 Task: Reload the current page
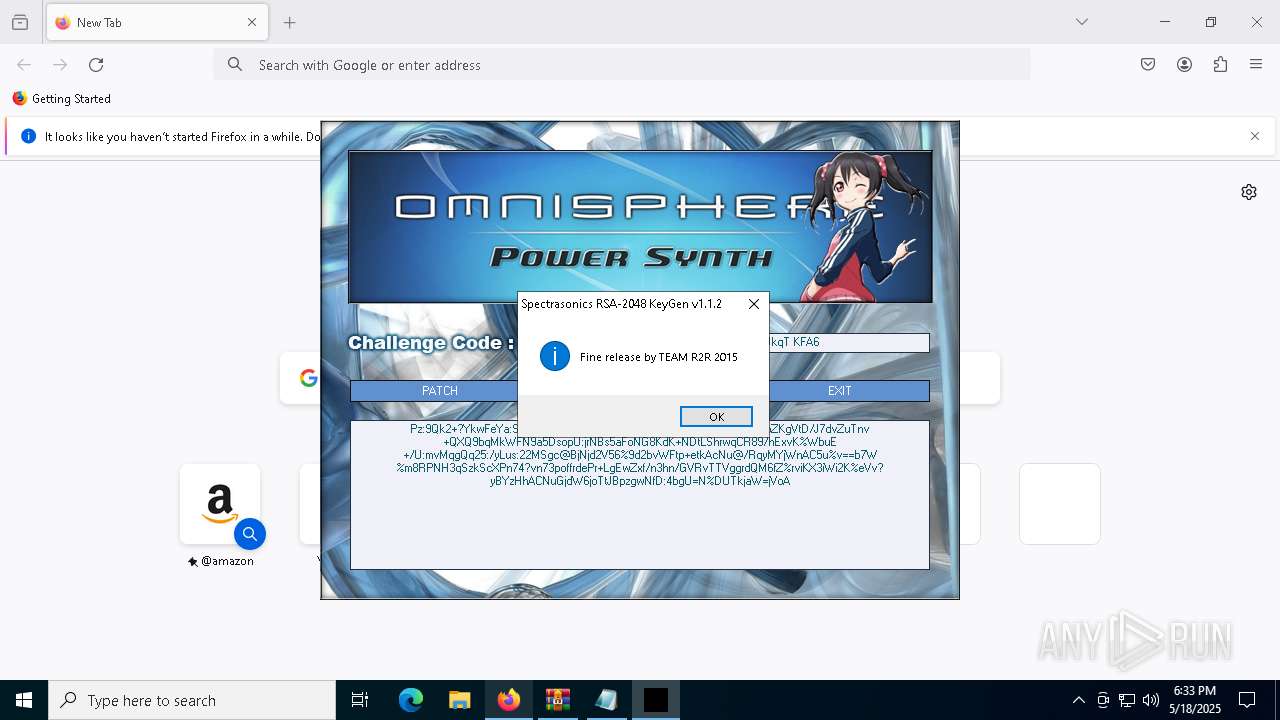(x=96, y=65)
